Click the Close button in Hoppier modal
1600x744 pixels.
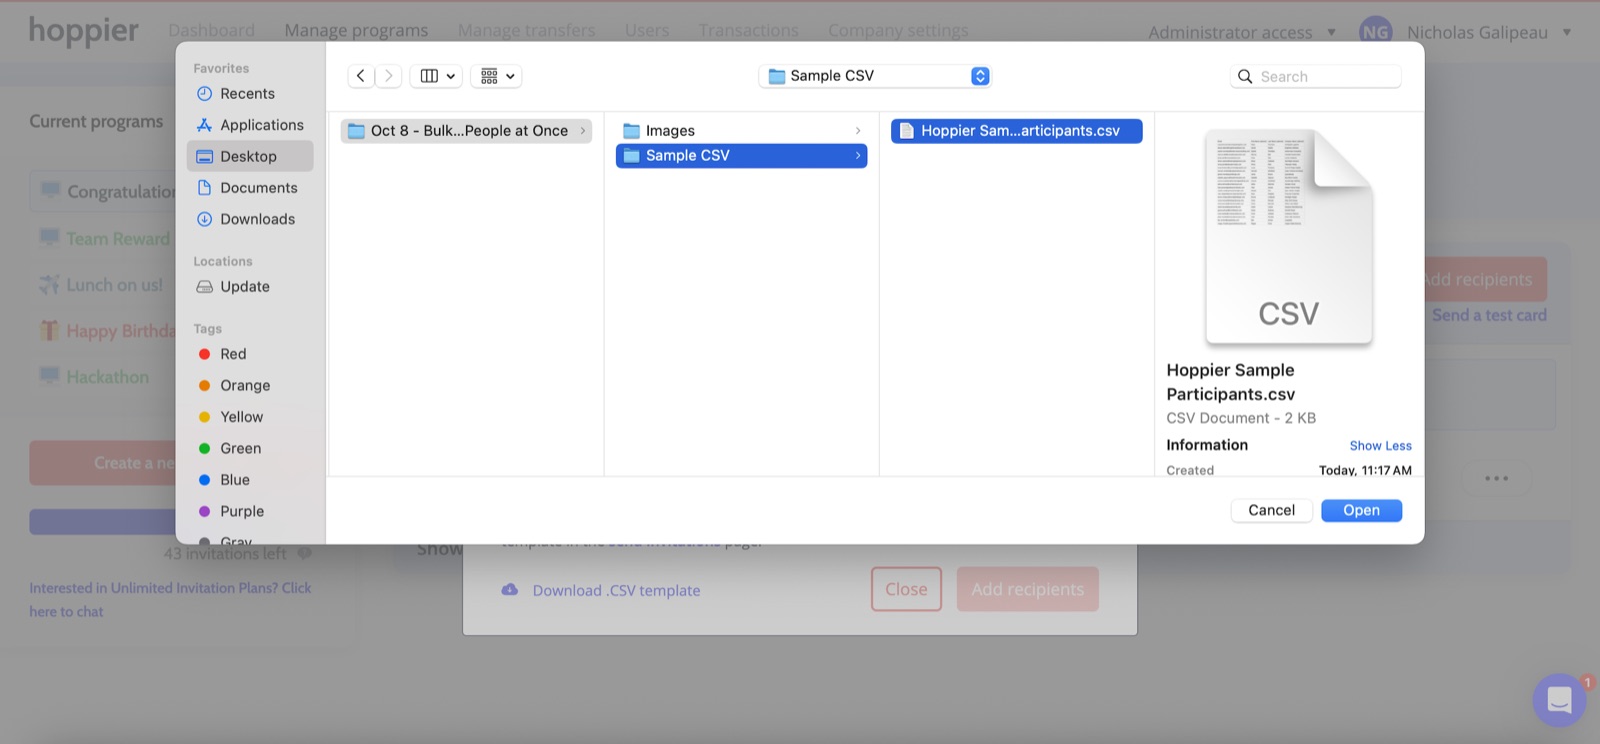click(x=906, y=590)
